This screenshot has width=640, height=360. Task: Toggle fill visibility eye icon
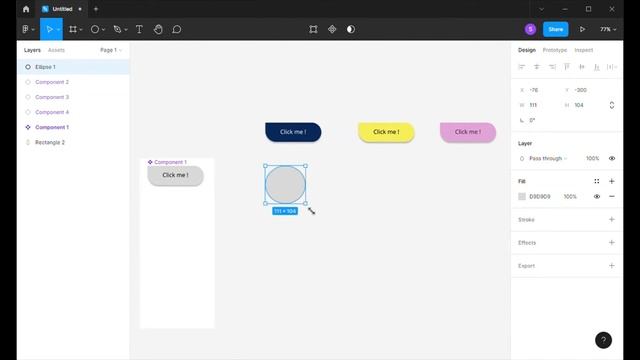[596, 196]
